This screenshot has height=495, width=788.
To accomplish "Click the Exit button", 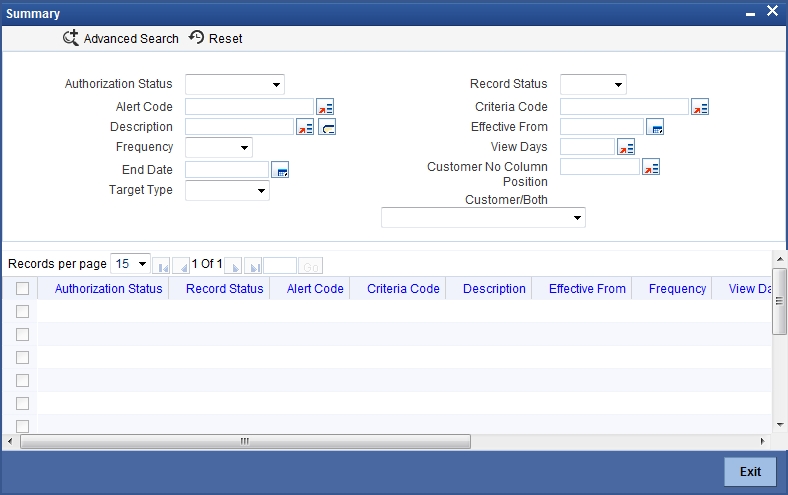I will click(750, 471).
